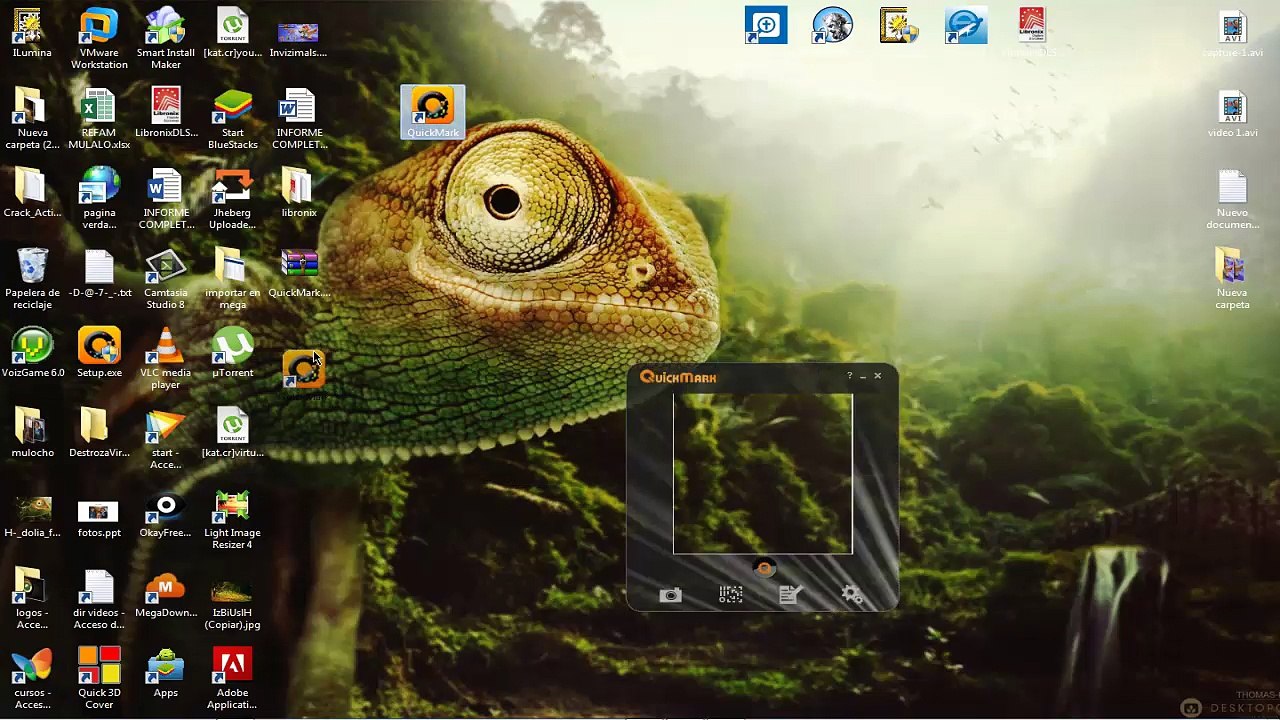Select the VLC media player shortcut
Screen dimensions: 1280x720
pos(166,358)
